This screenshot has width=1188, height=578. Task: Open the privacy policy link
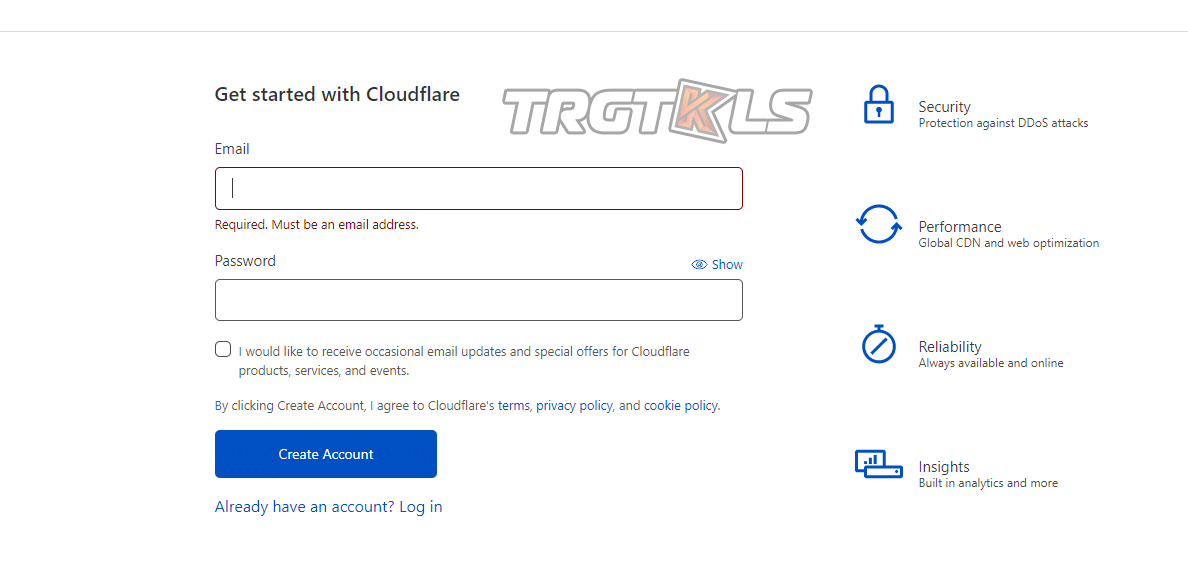pos(574,406)
